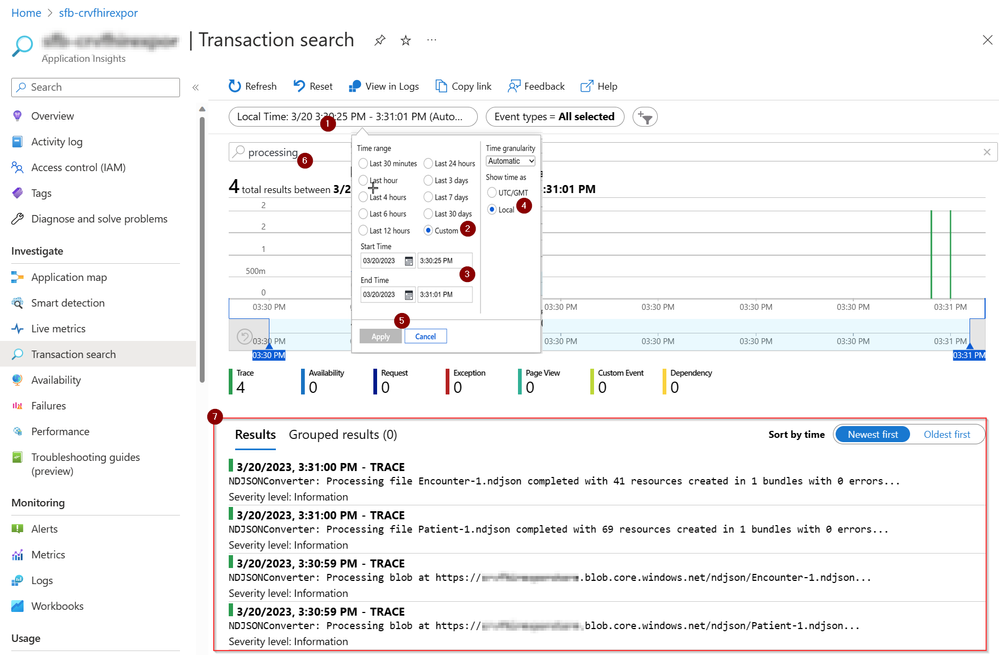Show time as UTC/GMT
Screen dimensions: 999x655
tap(492, 192)
